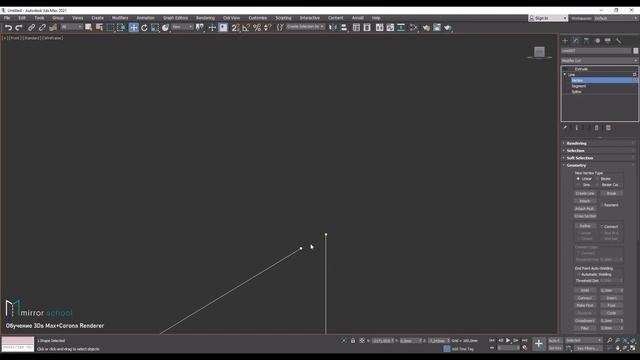Open the Customize menu
Viewport: 640px width, 360px height.
258,18
